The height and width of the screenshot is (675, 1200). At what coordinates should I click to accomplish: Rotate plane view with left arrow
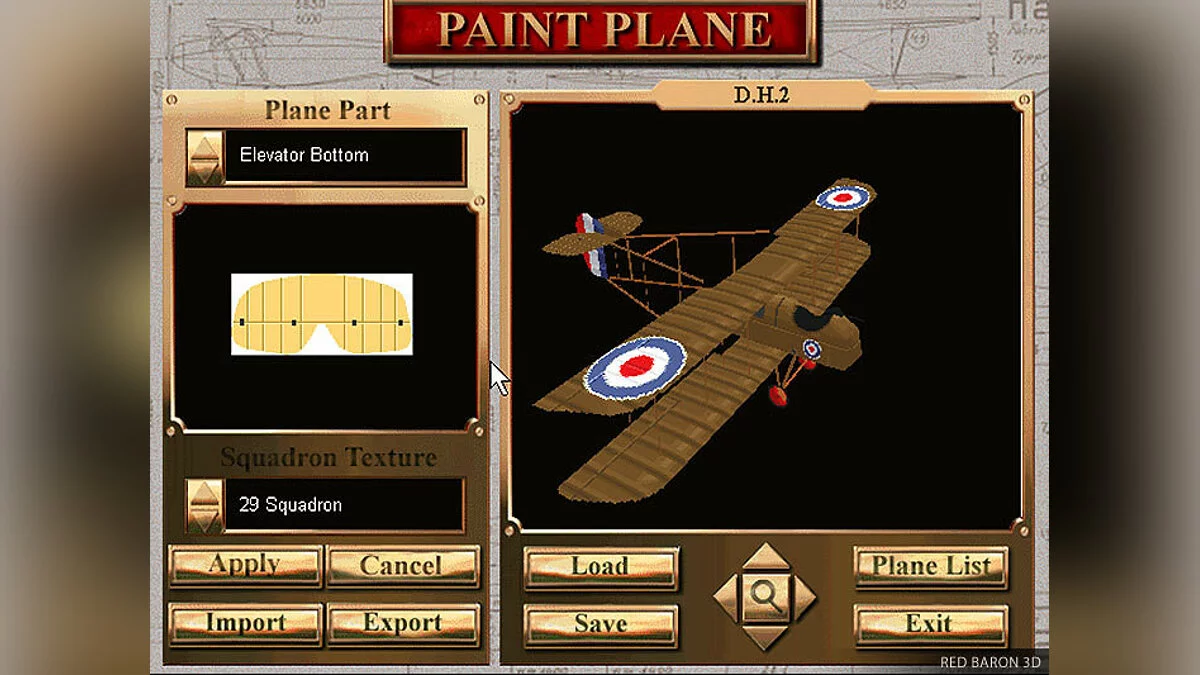coord(726,597)
